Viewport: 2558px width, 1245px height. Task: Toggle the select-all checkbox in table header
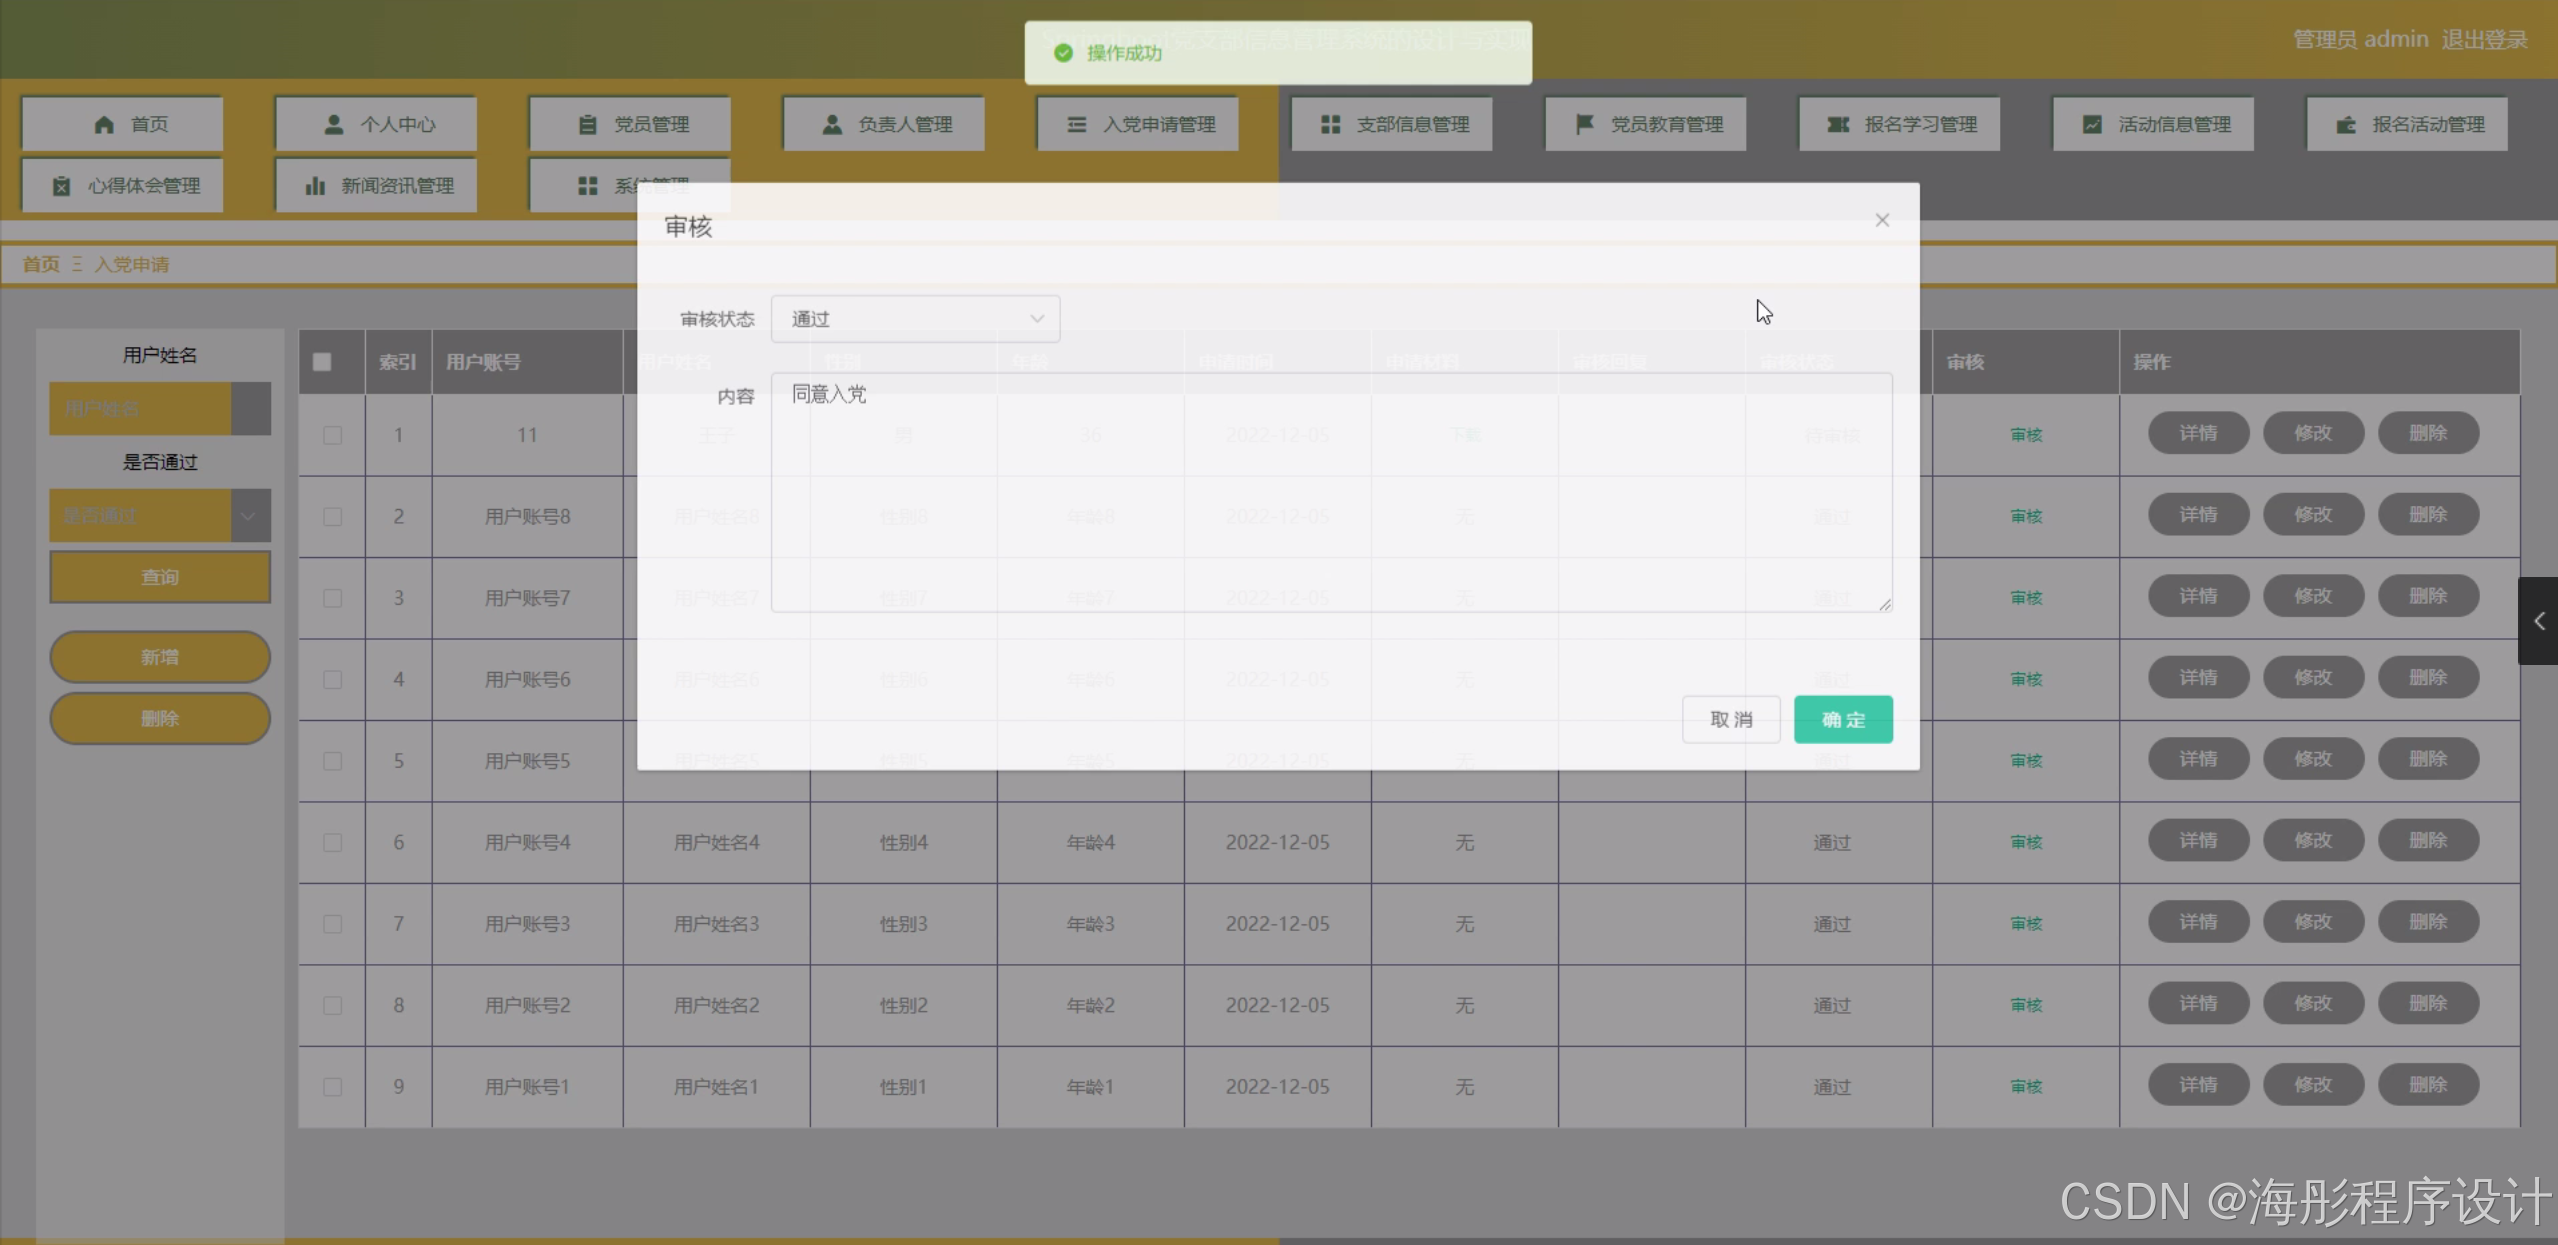[x=322, y=362]
